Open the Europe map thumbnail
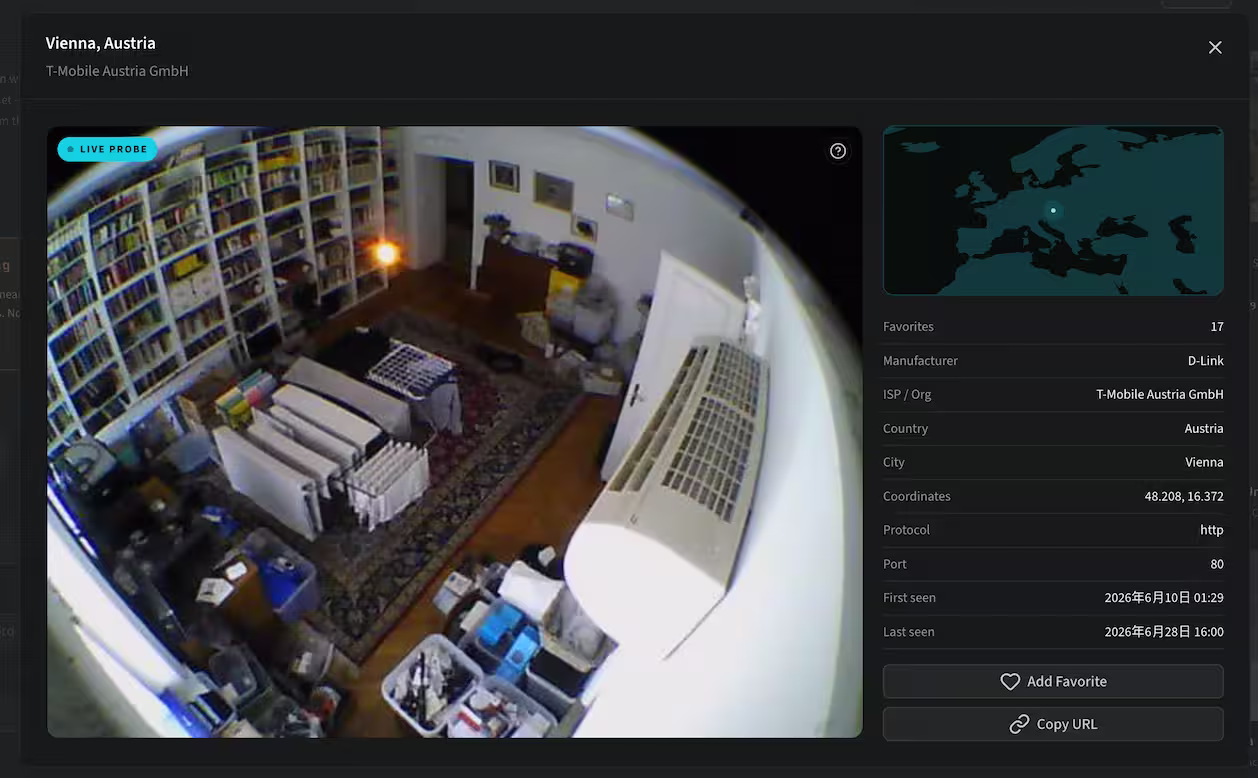Viewport: 1258px width, 778px height. (1053, 210)
